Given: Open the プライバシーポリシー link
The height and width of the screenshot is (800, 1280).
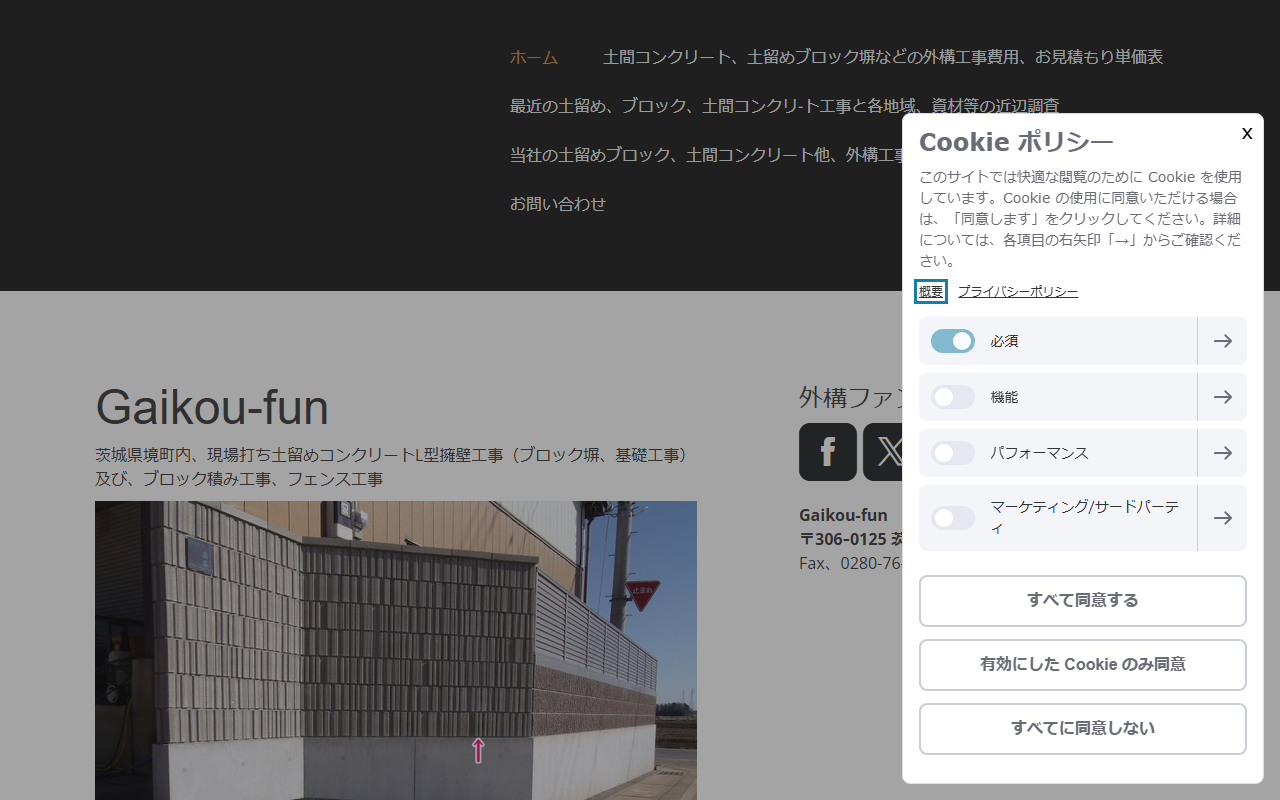Looking at the screenshot, I should [1018, 292].
